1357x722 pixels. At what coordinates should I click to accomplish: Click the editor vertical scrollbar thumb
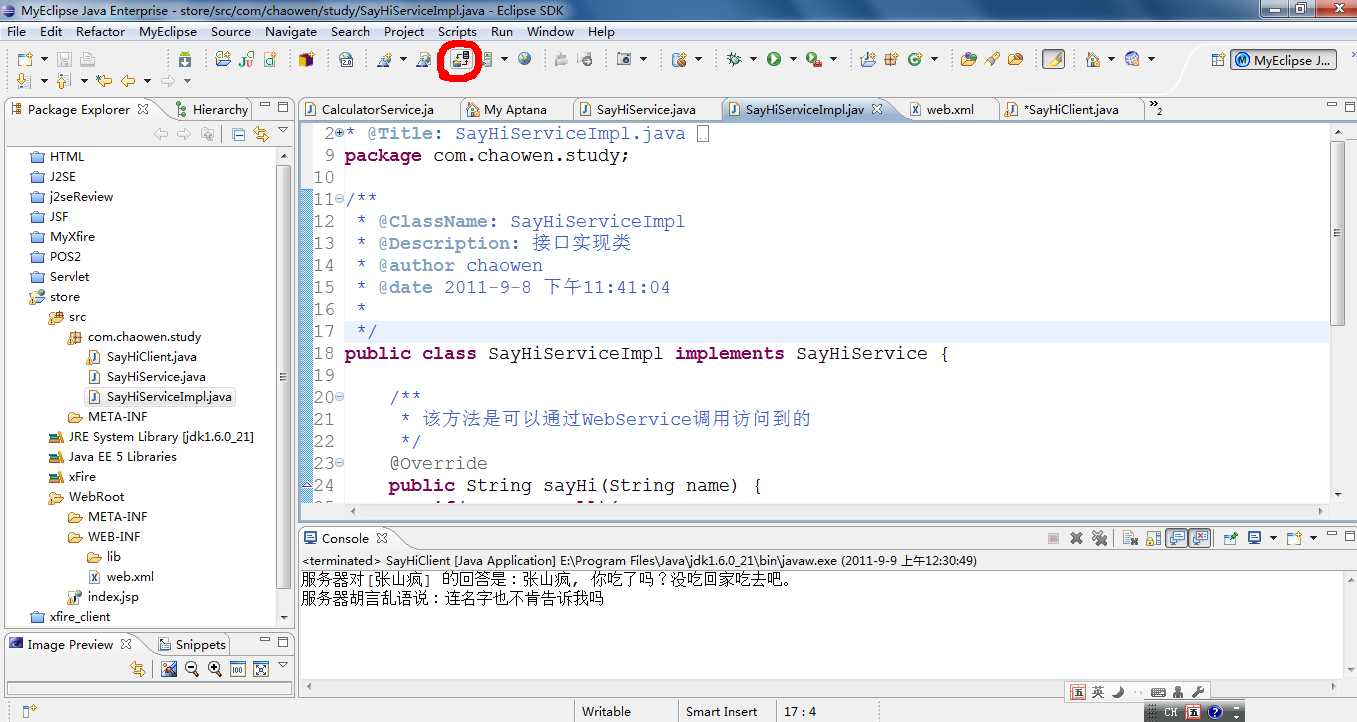coord(1338,233)
